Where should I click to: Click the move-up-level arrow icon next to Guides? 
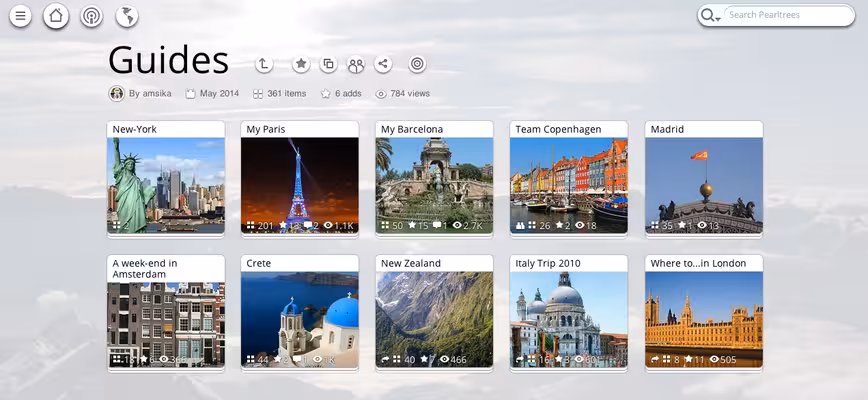(x=264, y=64)
